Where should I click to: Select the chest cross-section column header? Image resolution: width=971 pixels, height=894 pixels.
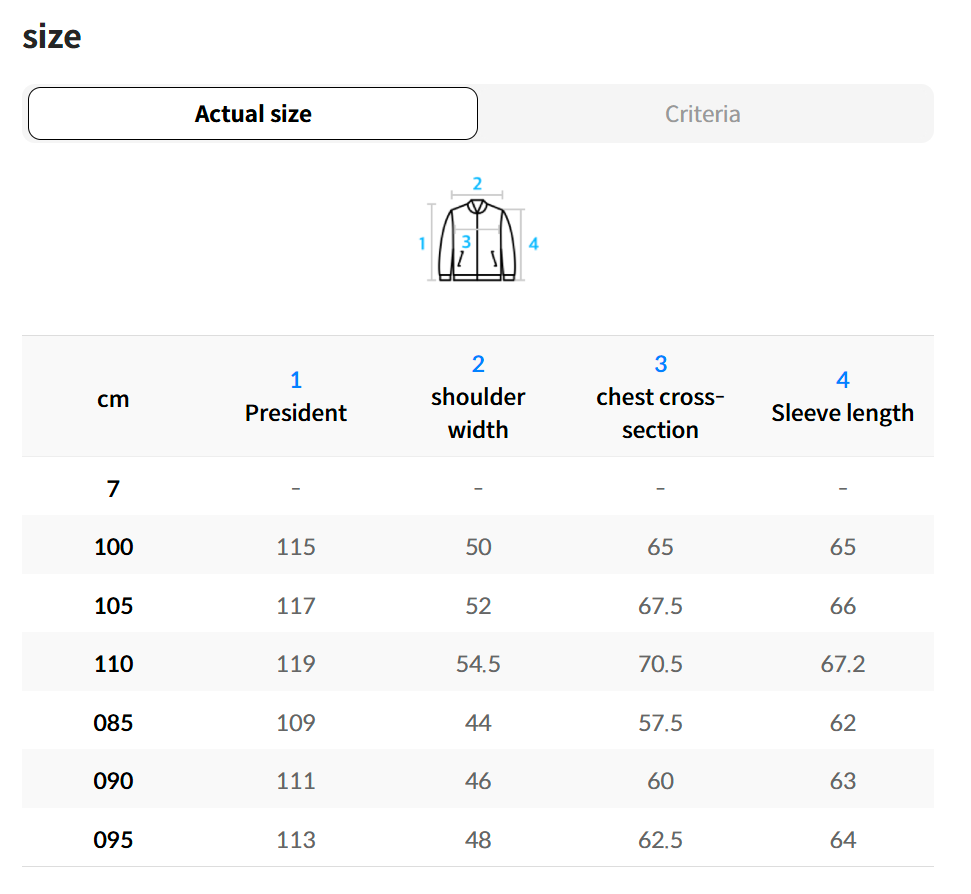660,413
